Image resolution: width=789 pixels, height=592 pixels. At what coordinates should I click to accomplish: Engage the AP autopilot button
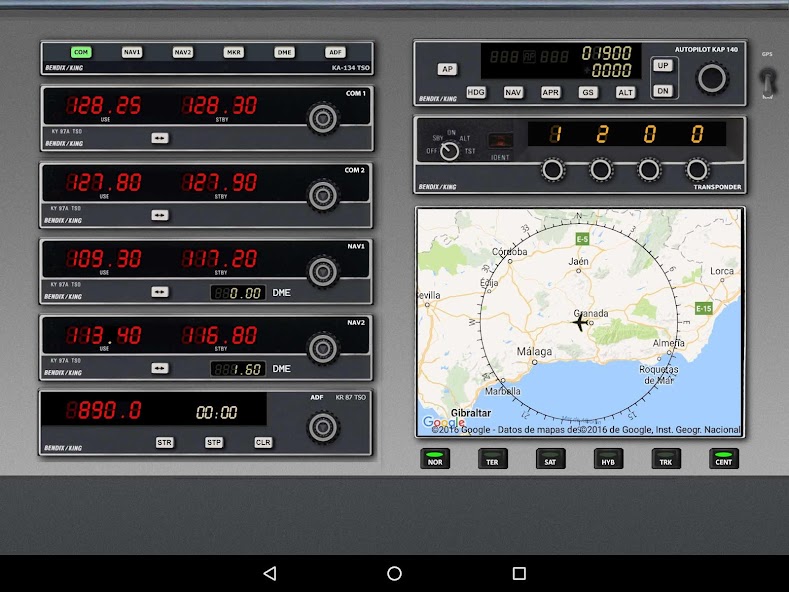[447, 69]
